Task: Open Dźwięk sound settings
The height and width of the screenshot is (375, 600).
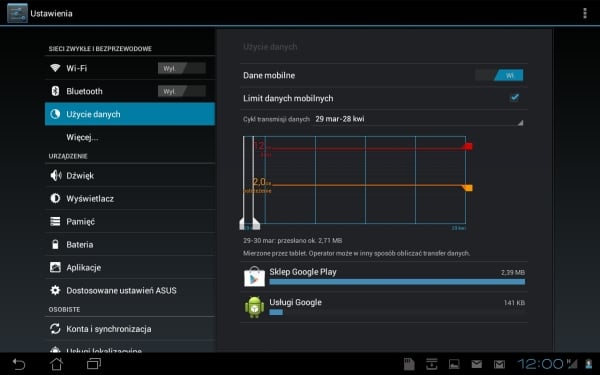Action: [130, 175]
